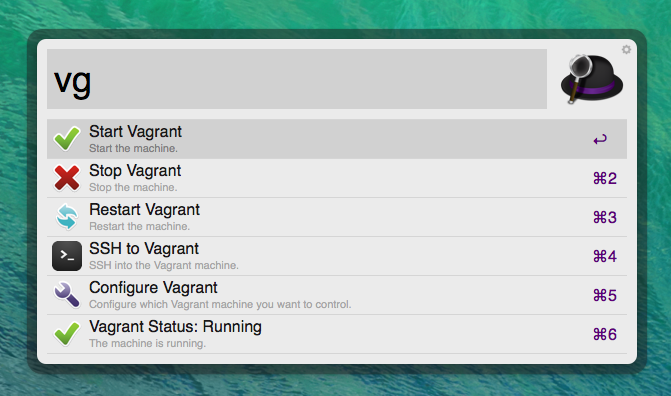Screen dimensions: 671x396
Task: Click the search field containing vg
Action: (297, 79)
